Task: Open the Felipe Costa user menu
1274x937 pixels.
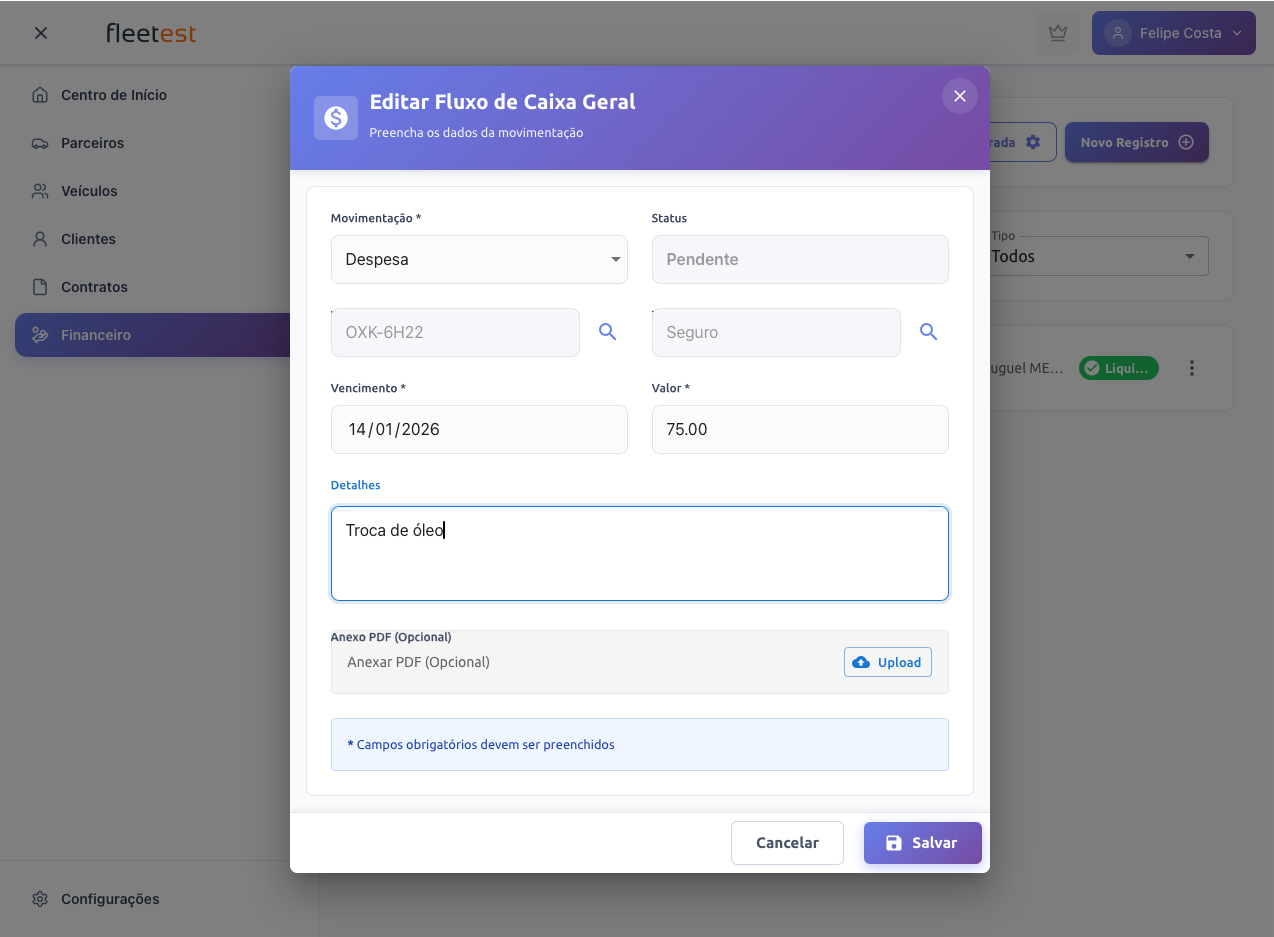Action: pyautogui.click(x=1173, y=33)
